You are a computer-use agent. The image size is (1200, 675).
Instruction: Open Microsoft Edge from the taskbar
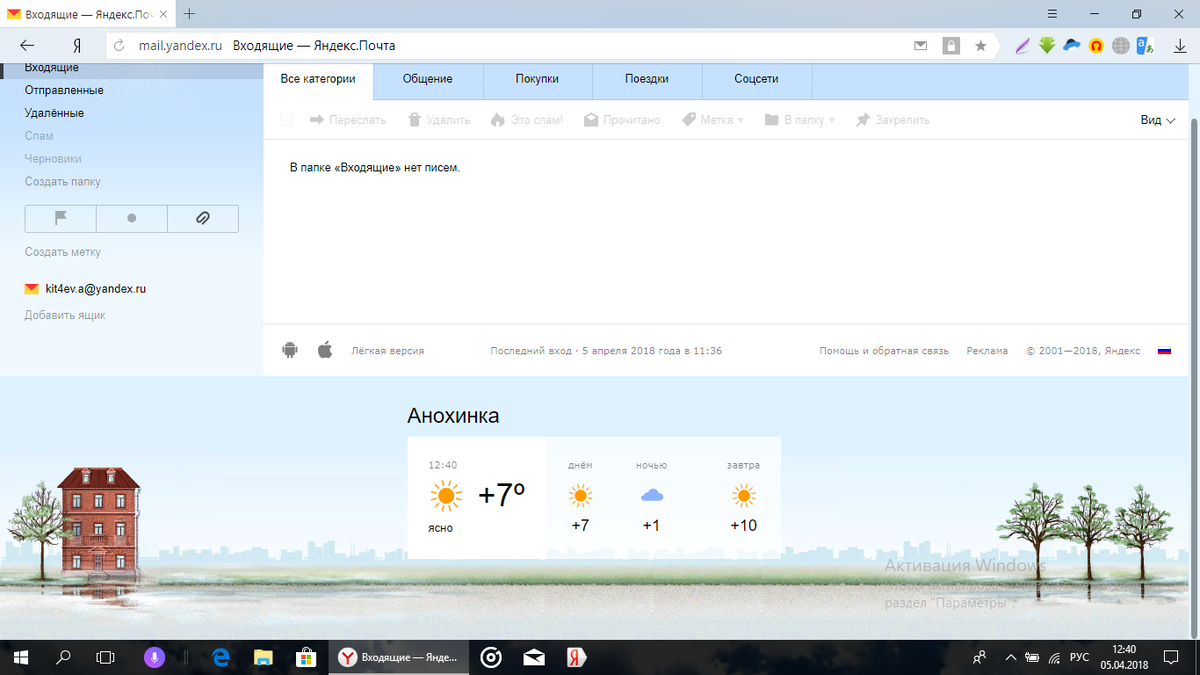tap(221, 657)
